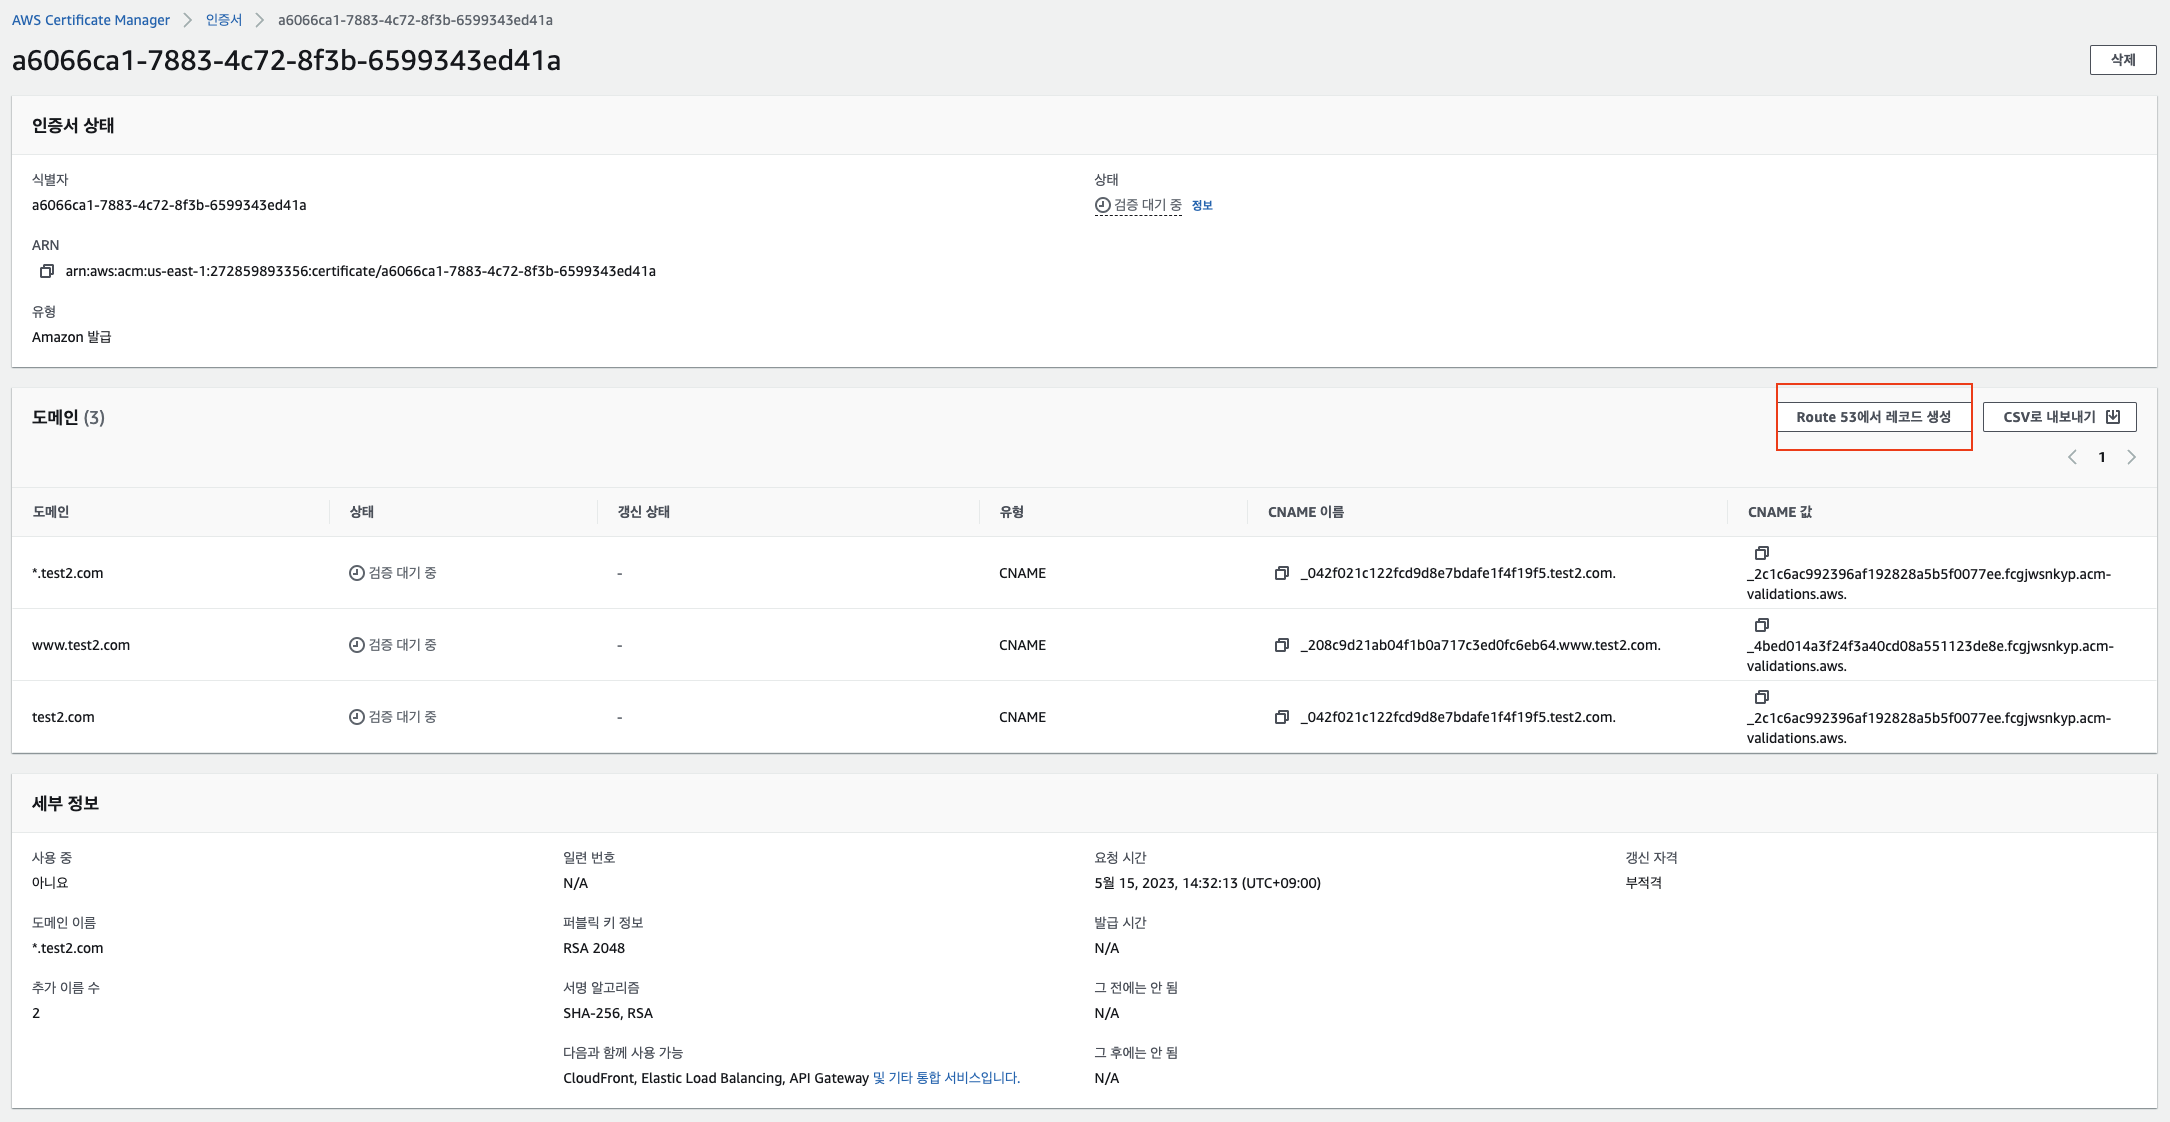This screenshot has width=2170, height=1122.
Task: Delete certificate with 삭제 button
Action: coord(2122,60)
